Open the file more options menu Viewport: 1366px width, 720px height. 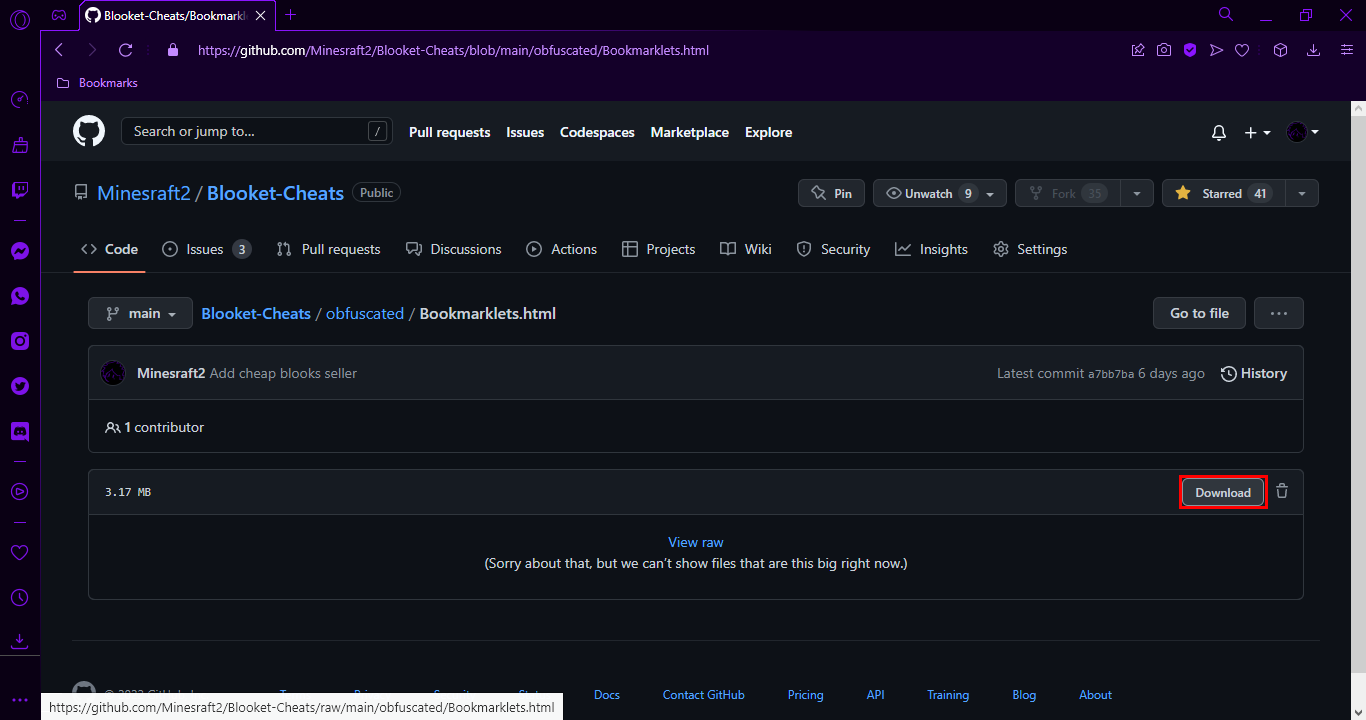pyautogui.click(x=1279, y=313)
